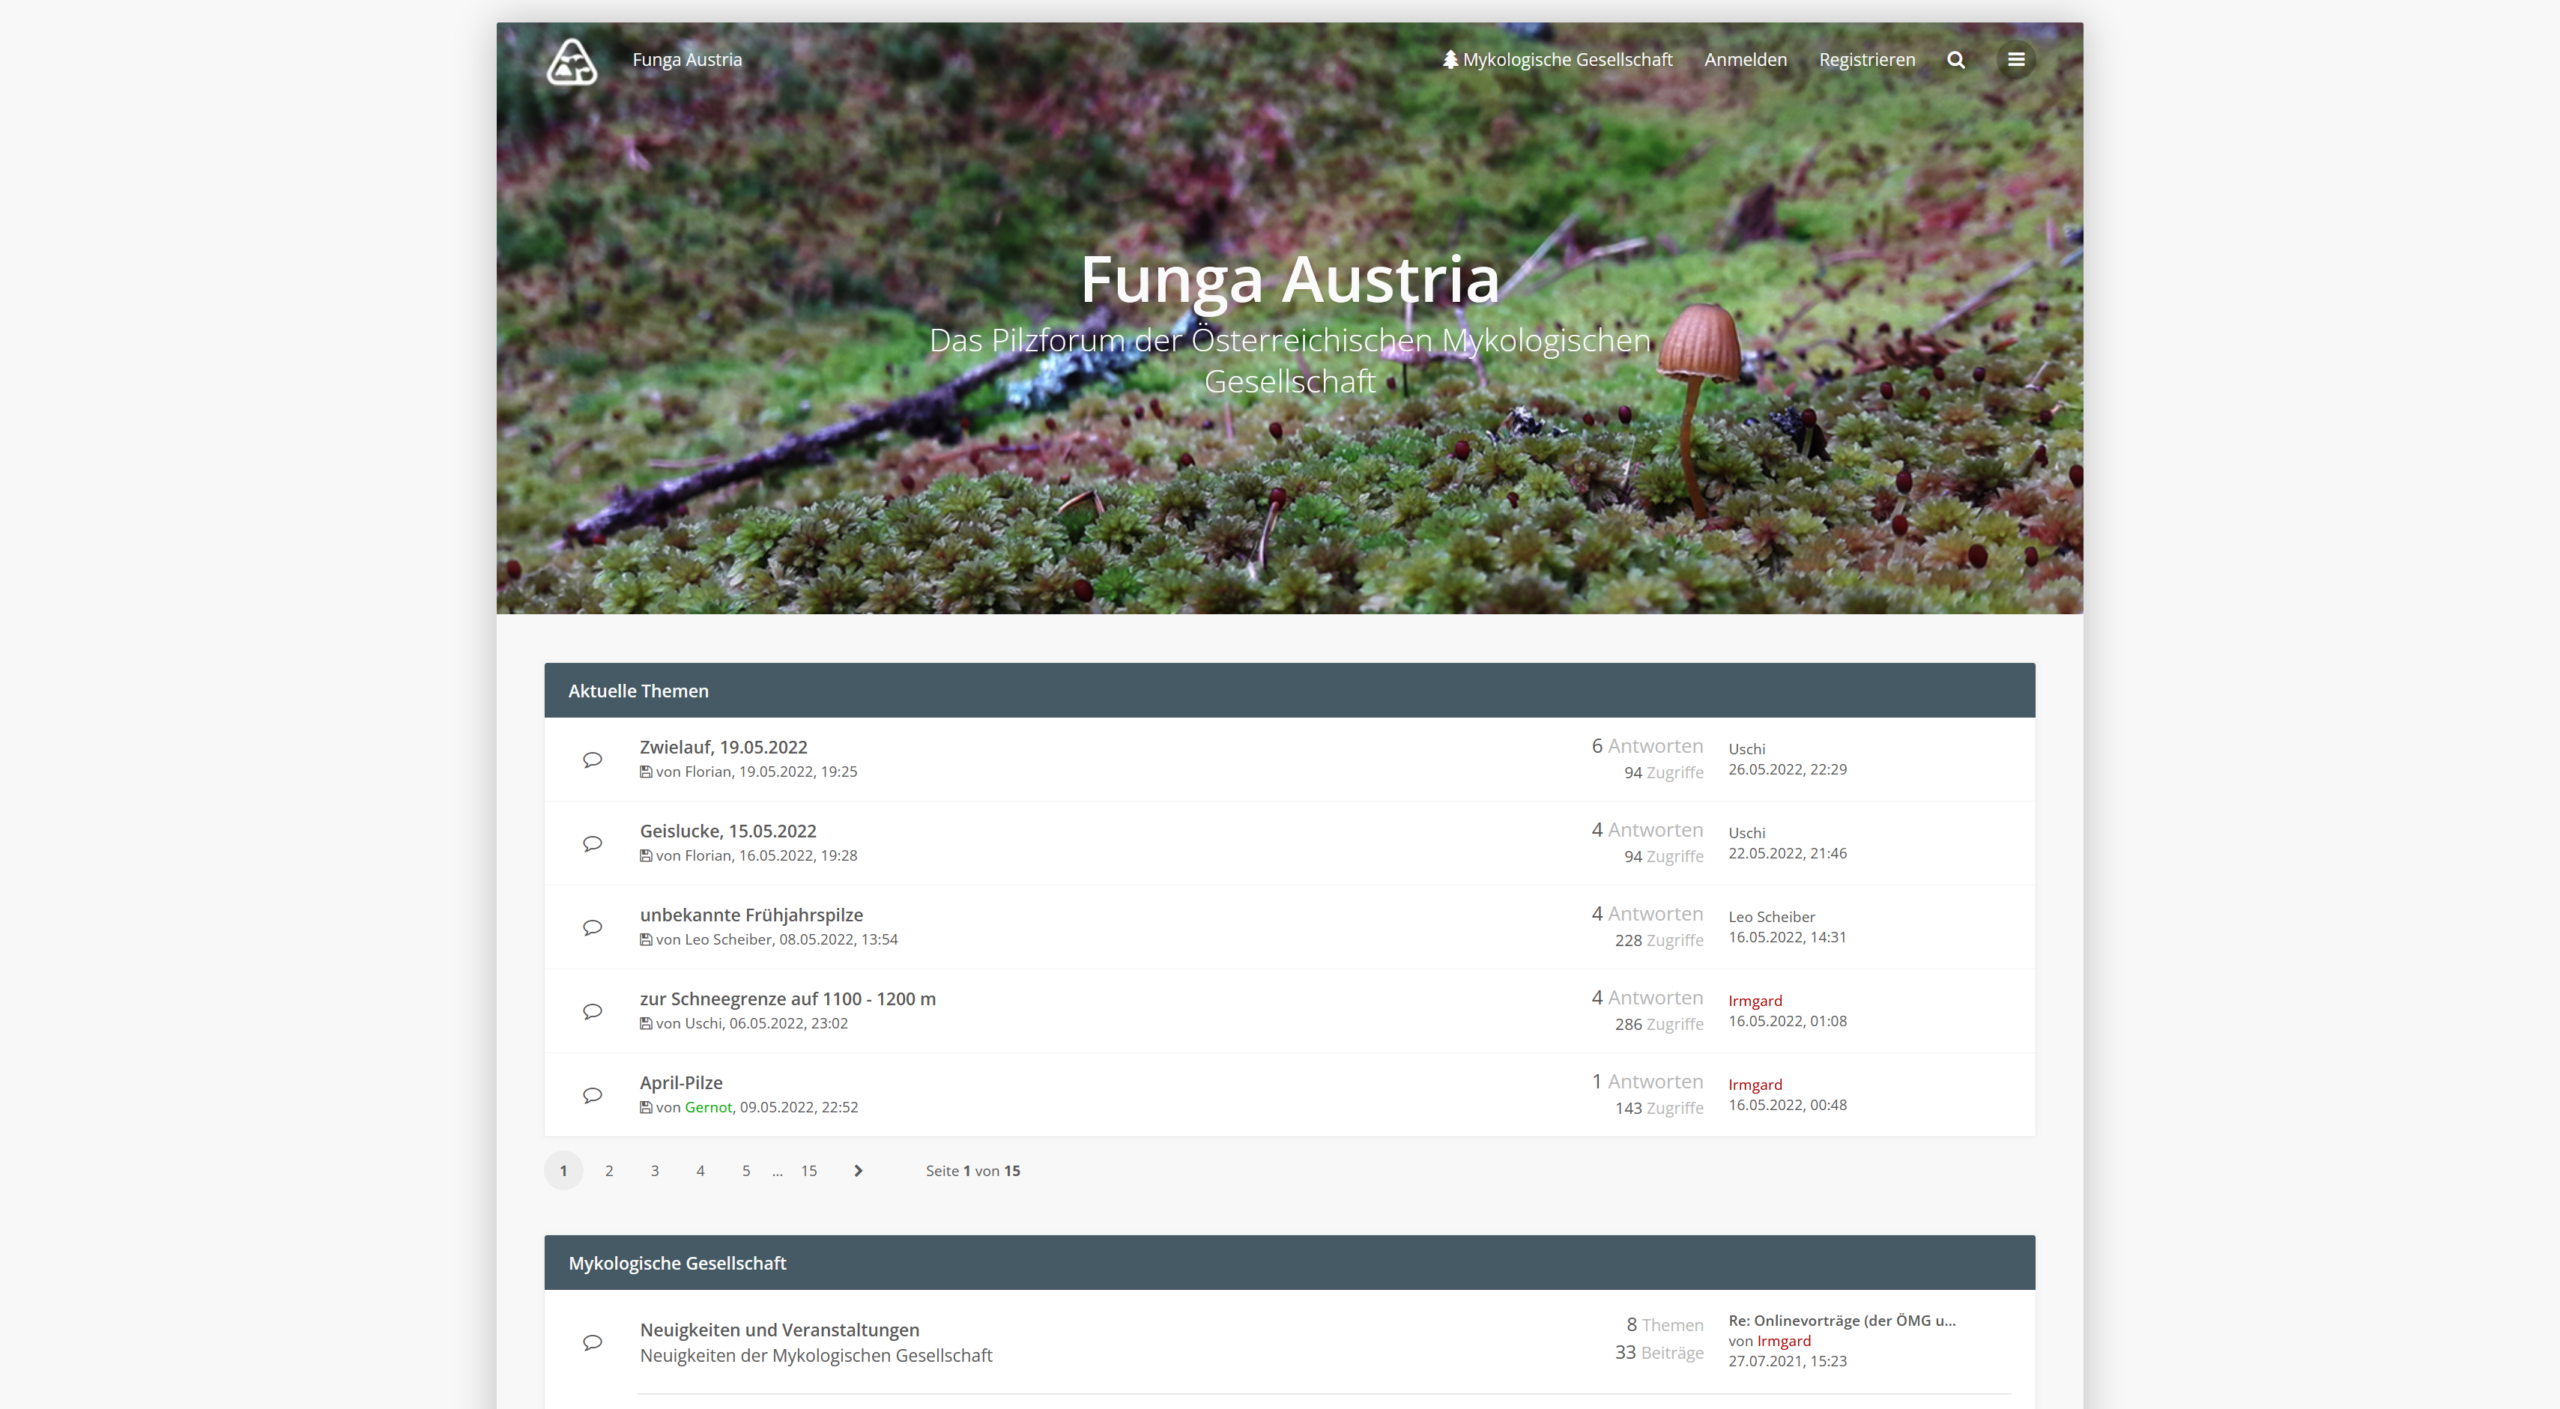Open topic 'unbekannte Frühjahrspilze'
Image resolution: width=2560 pixels, height=1409 pixels.
coord(751,915)
